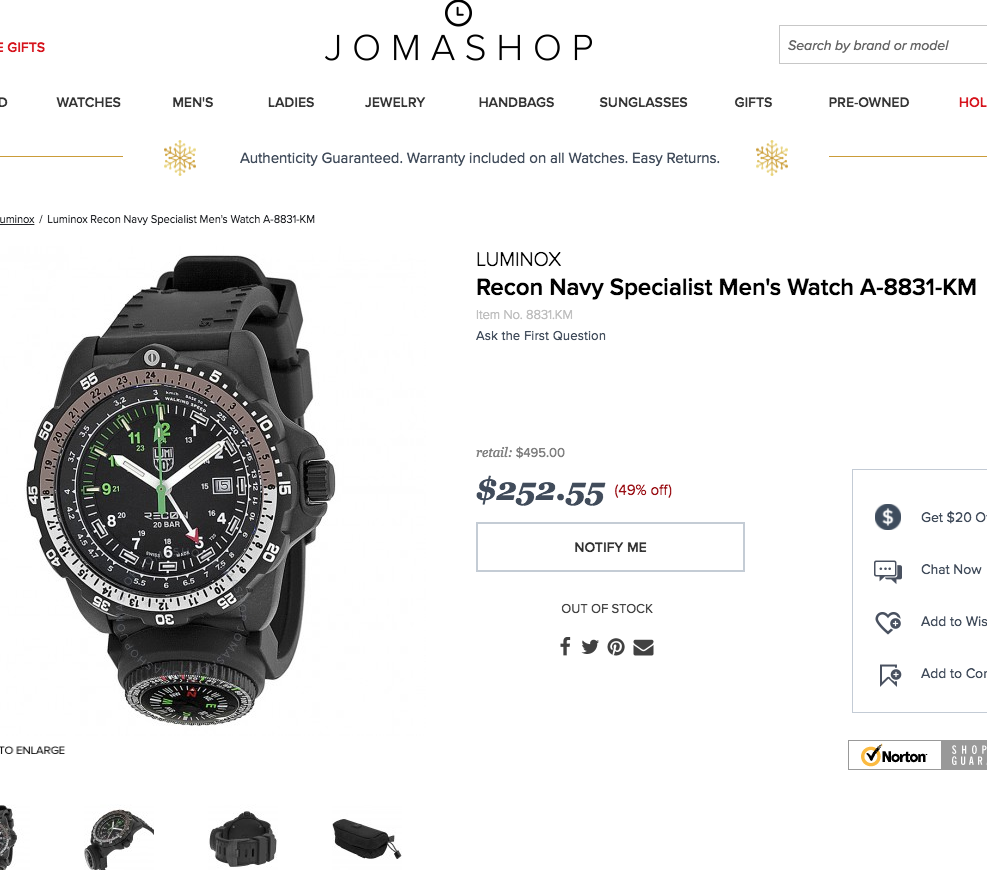The height and width of the screenshot is (870, 987).
Task: Click Ask the First Question link
Action: 541,336
